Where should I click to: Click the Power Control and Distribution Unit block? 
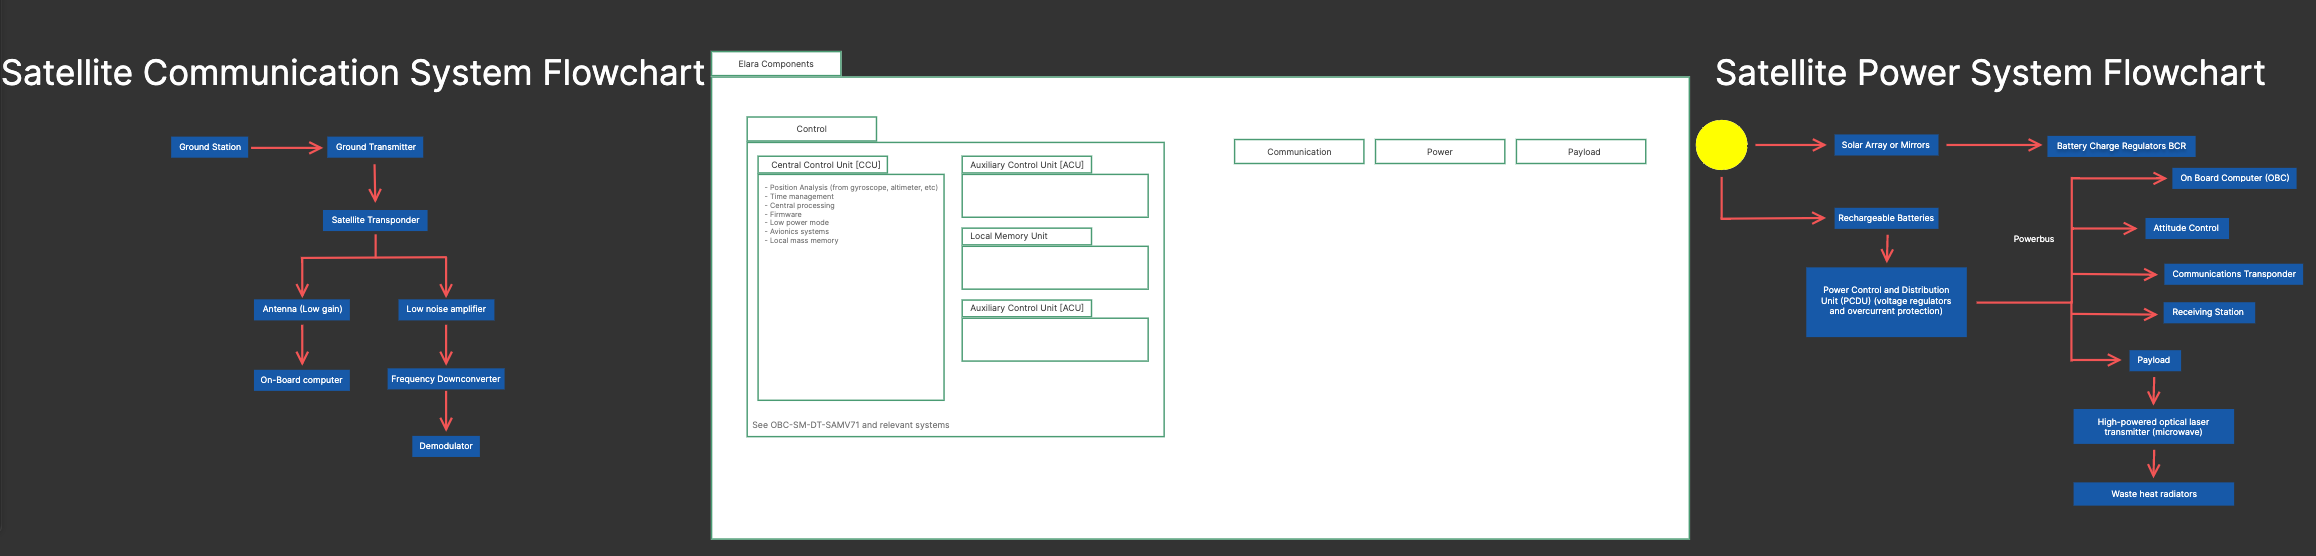point(1886,301)
